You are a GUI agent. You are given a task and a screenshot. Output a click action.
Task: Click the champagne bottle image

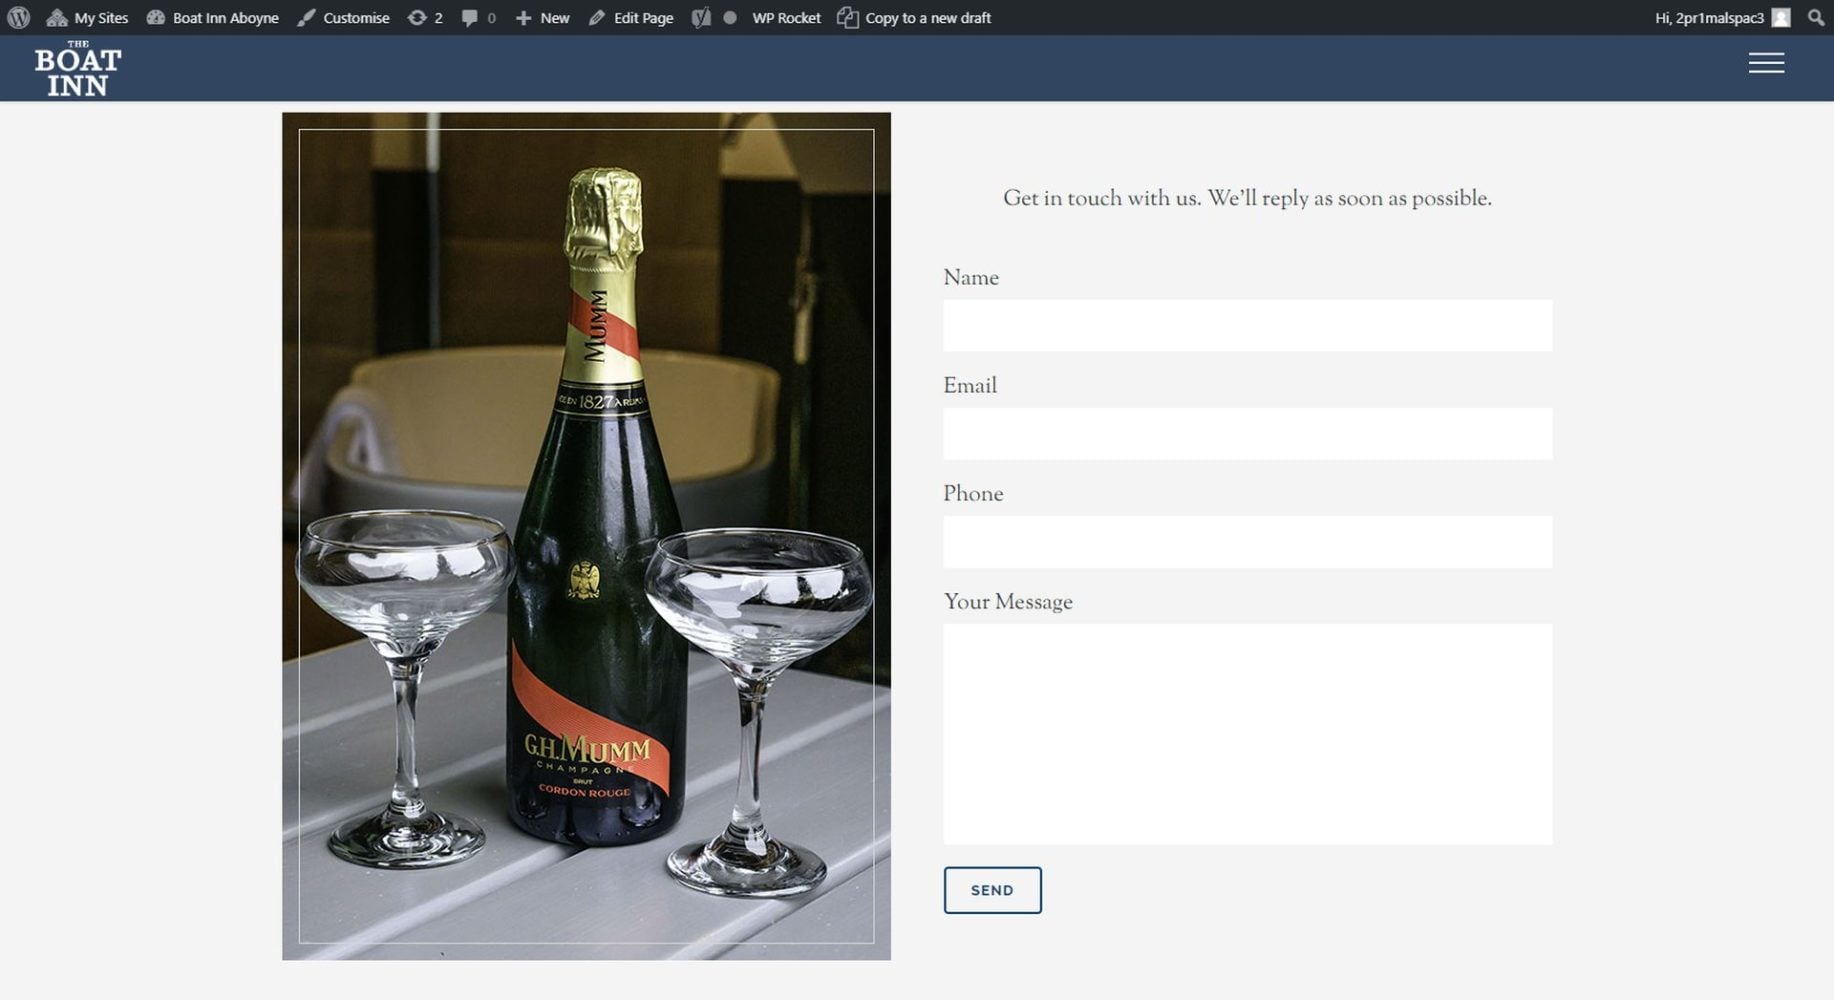tap(586, 536)
